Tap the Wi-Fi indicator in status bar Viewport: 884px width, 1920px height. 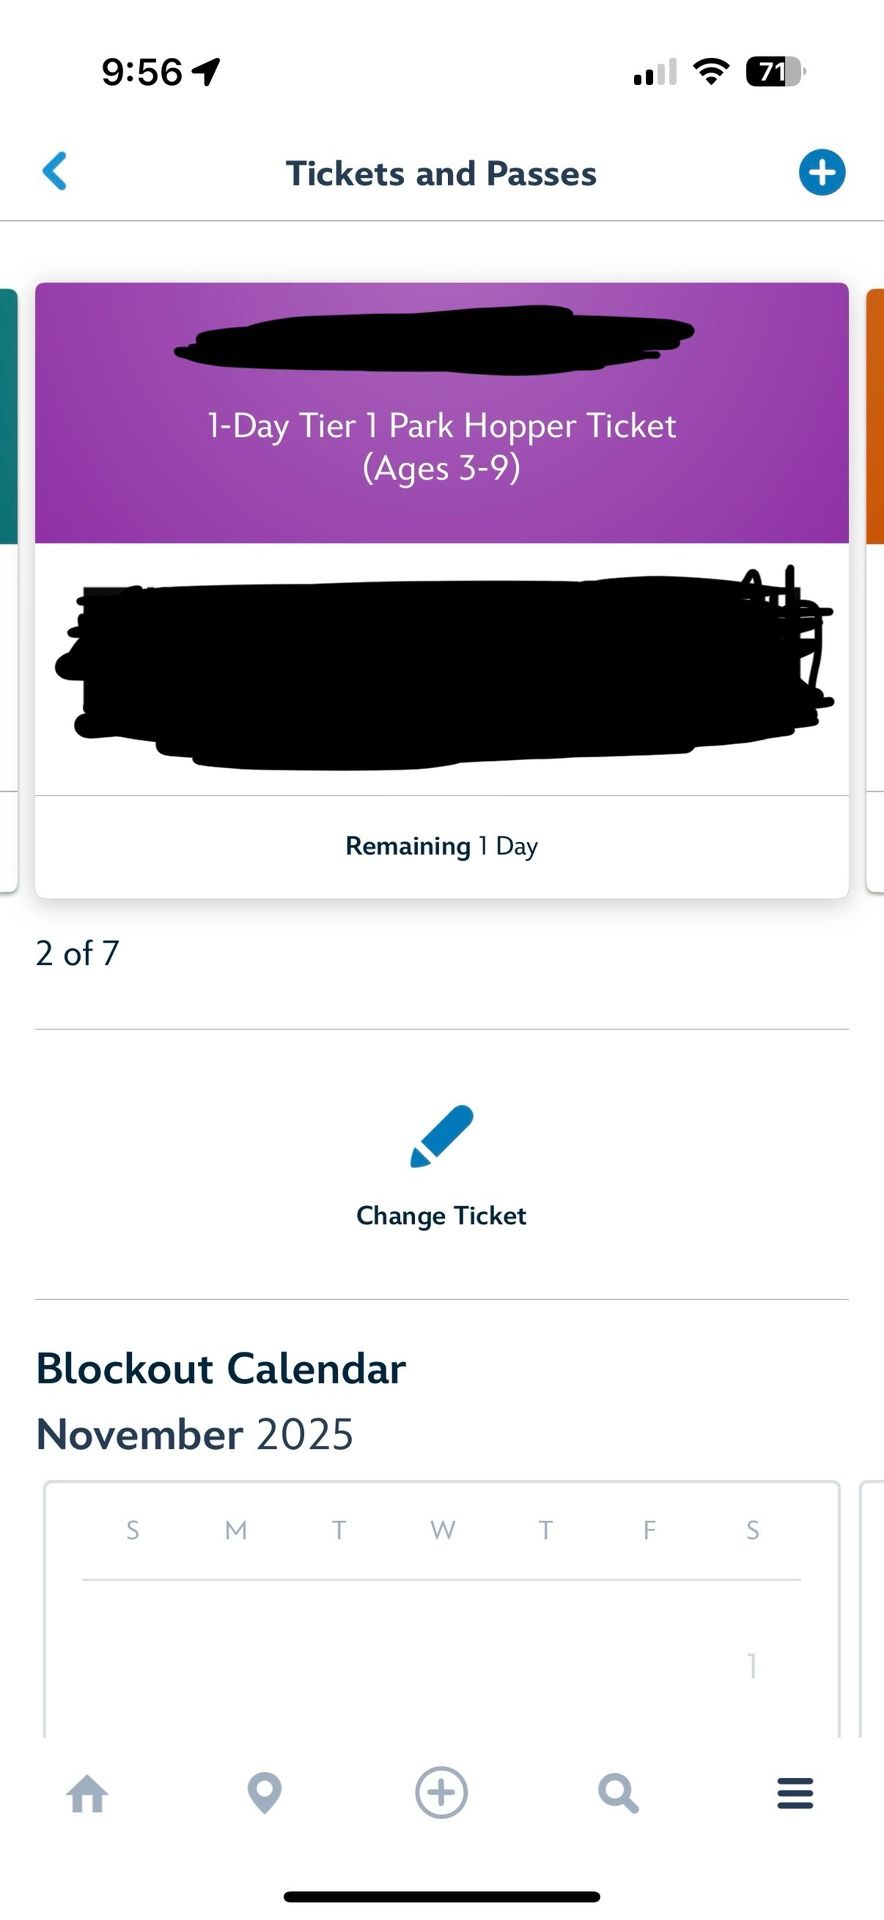pyautogui.click(x=709, y=70)
